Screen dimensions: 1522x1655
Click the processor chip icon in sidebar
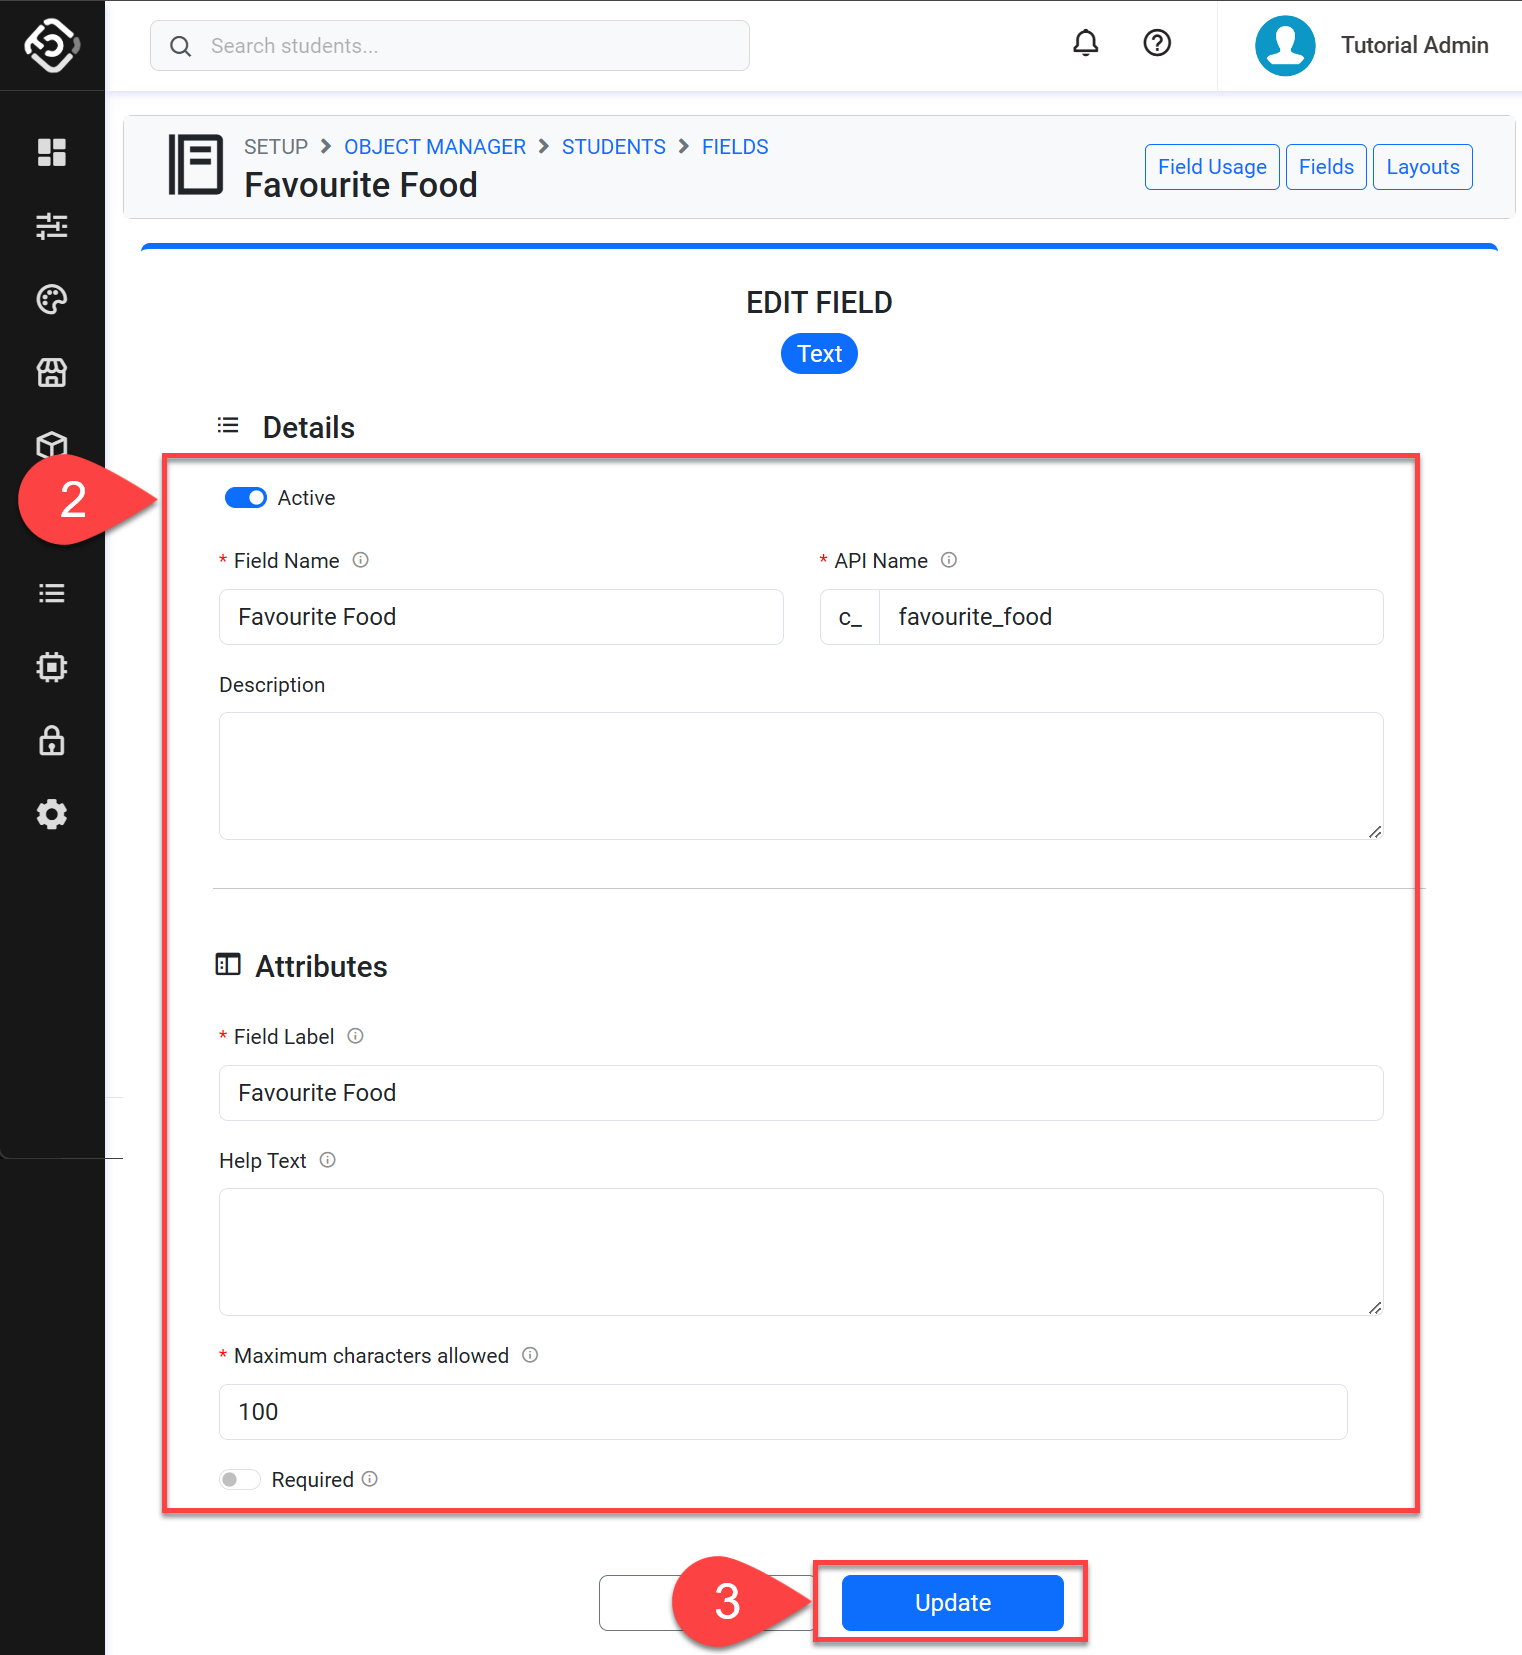tap(52, 667)
